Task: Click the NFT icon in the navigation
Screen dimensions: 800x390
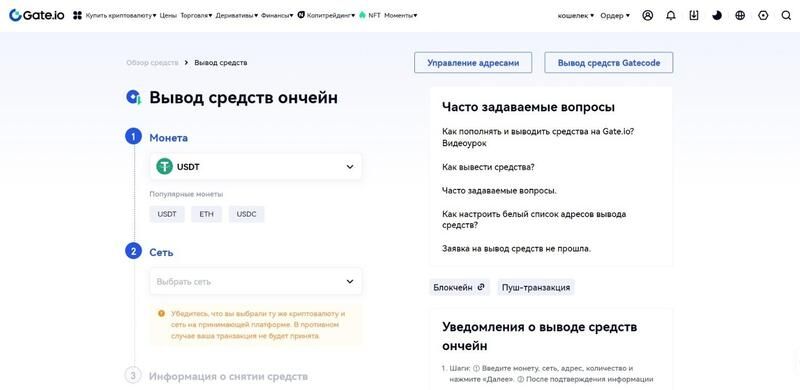Action: pos(362,15)
